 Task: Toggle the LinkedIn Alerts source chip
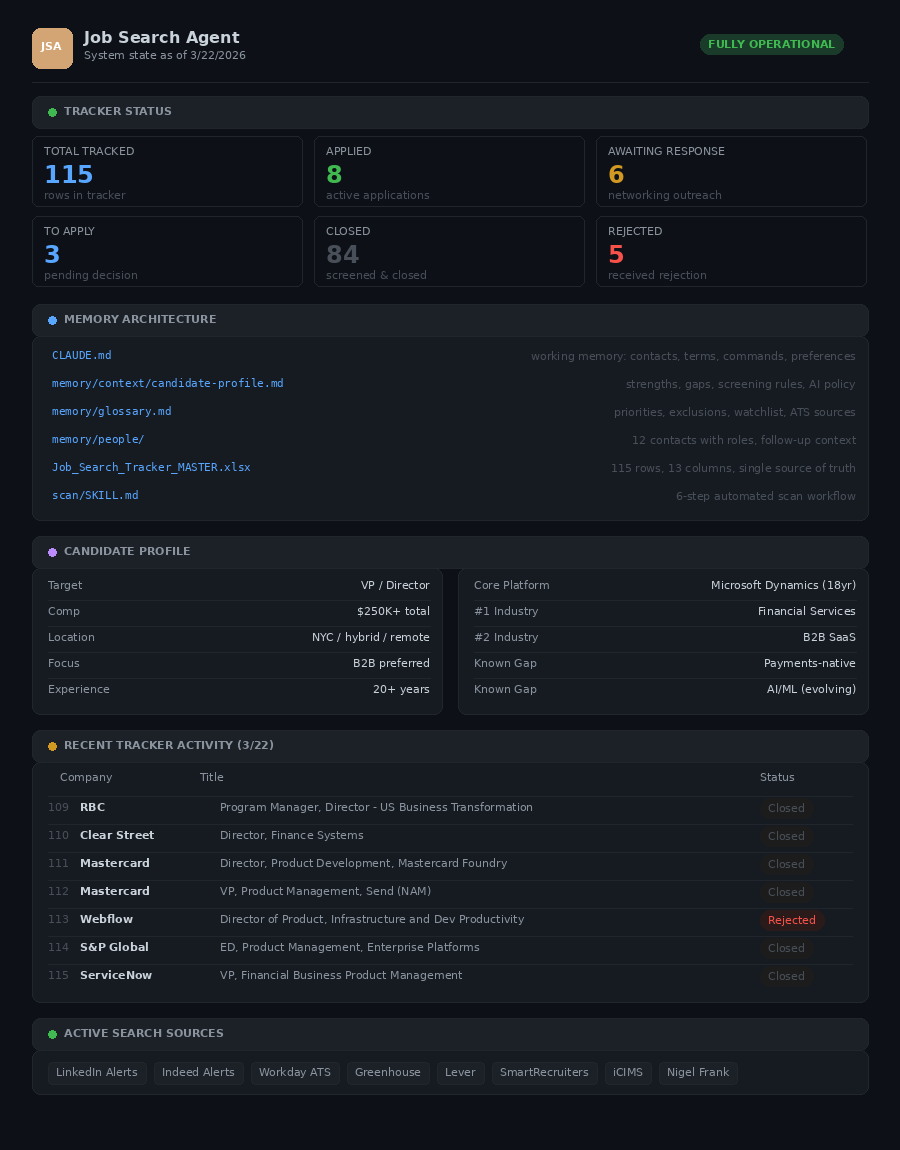(x=97, y=1072)
